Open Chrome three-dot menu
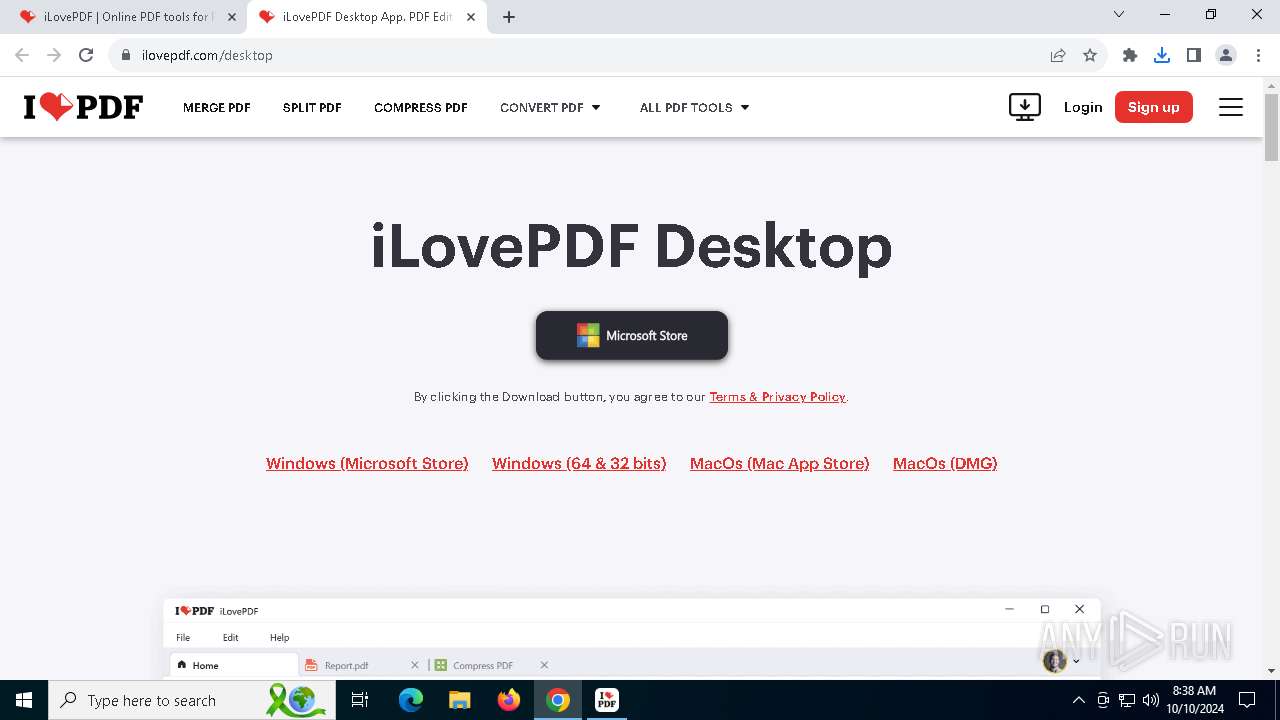This screenshot has height=720, width=1280. coord(1257,55)
